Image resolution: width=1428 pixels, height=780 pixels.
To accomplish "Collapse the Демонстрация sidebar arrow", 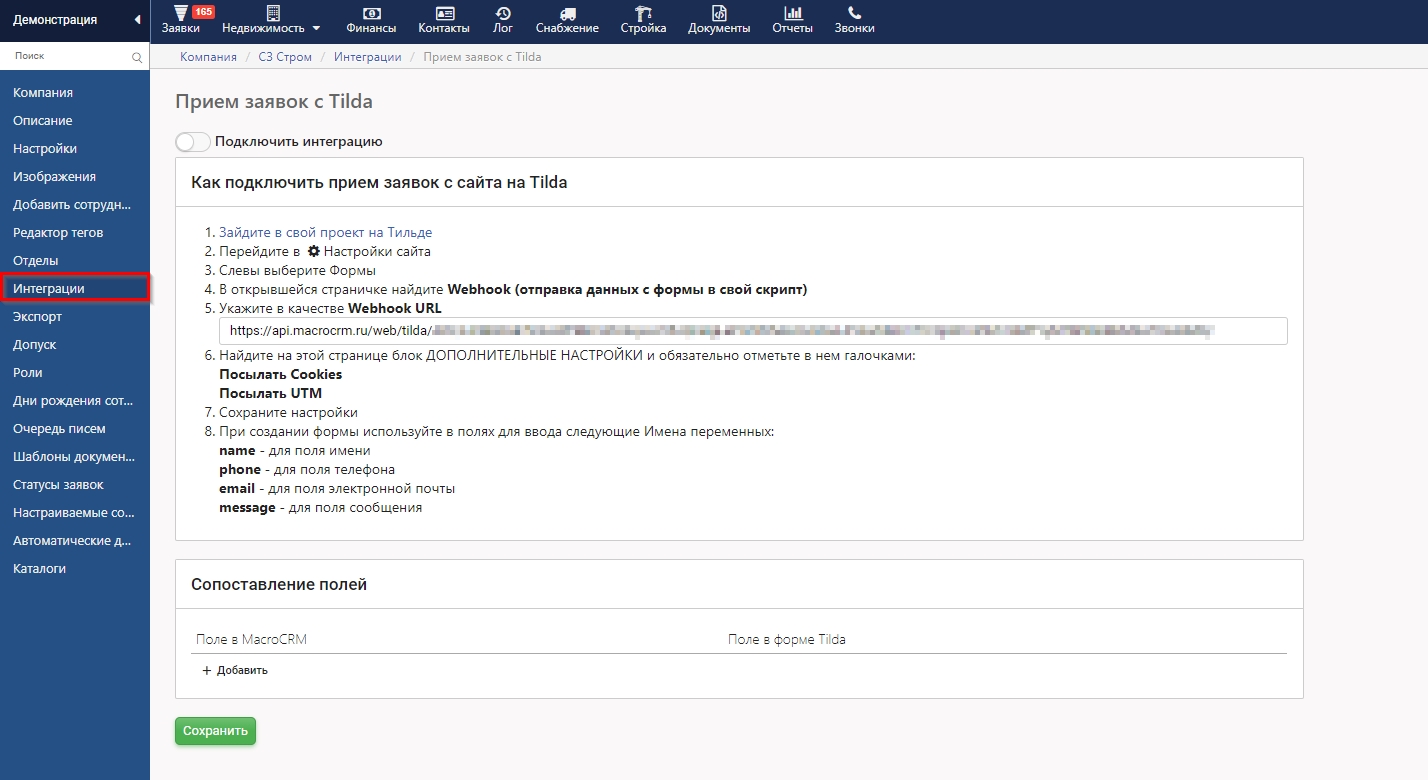I will pyautogui.click(x=137, y=20).
